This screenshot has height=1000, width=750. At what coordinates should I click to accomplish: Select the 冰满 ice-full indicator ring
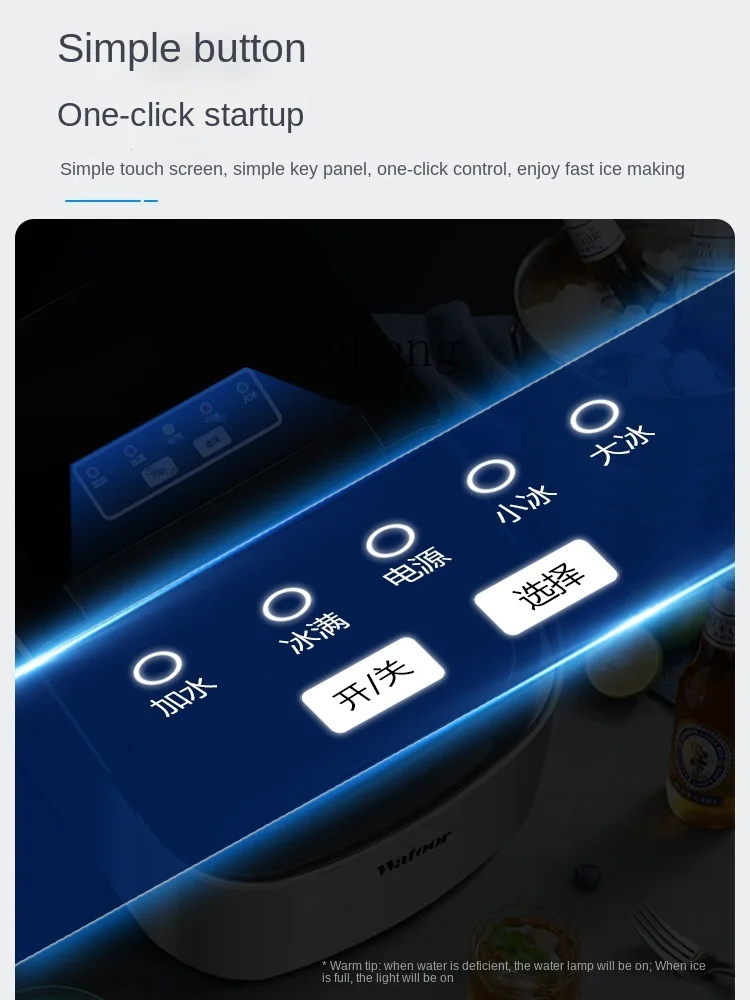click(x=287, y=605)
